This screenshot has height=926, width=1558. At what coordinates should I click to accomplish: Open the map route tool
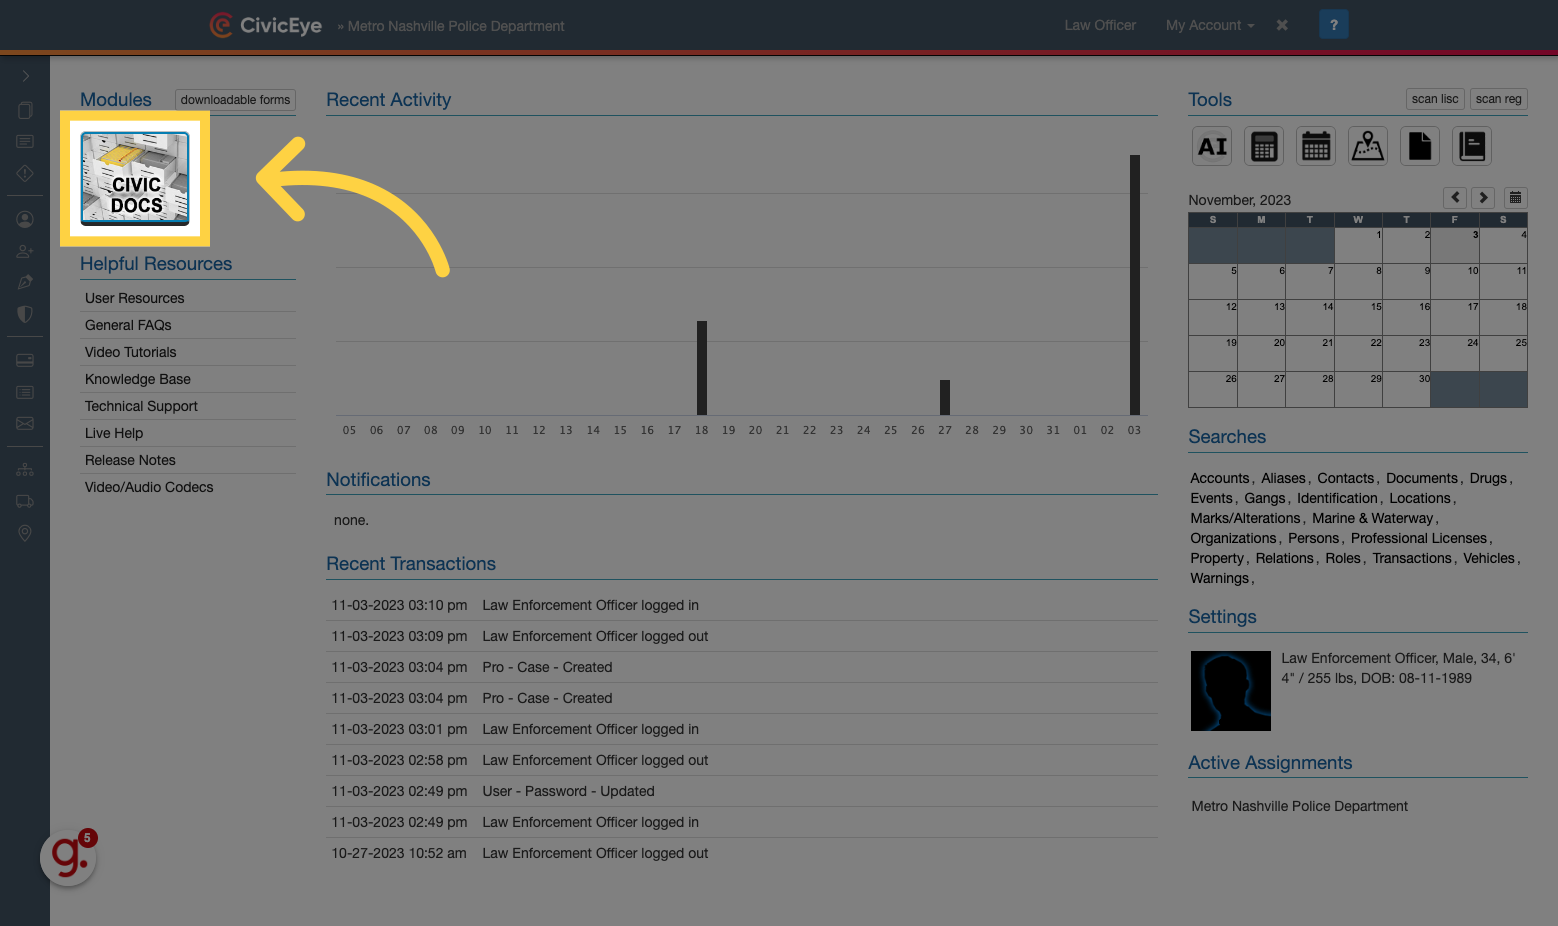1368,146
